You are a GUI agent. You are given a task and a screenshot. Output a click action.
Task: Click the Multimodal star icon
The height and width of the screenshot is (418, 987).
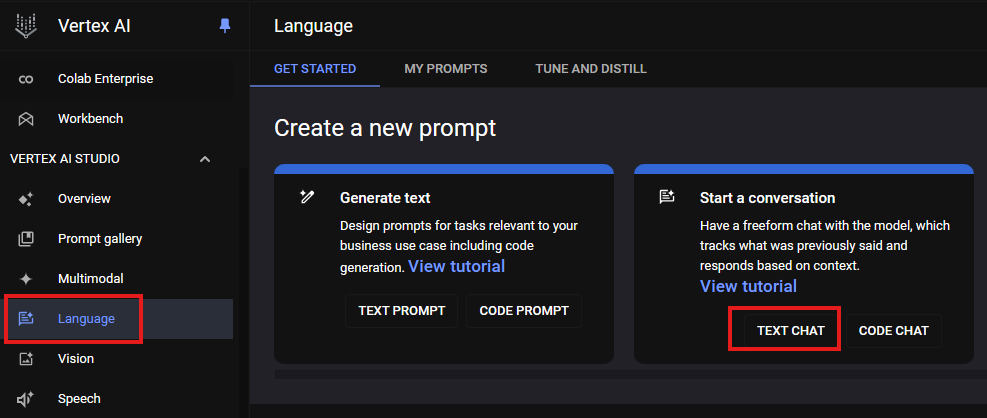pyautogui.click(x=26, y=279)
